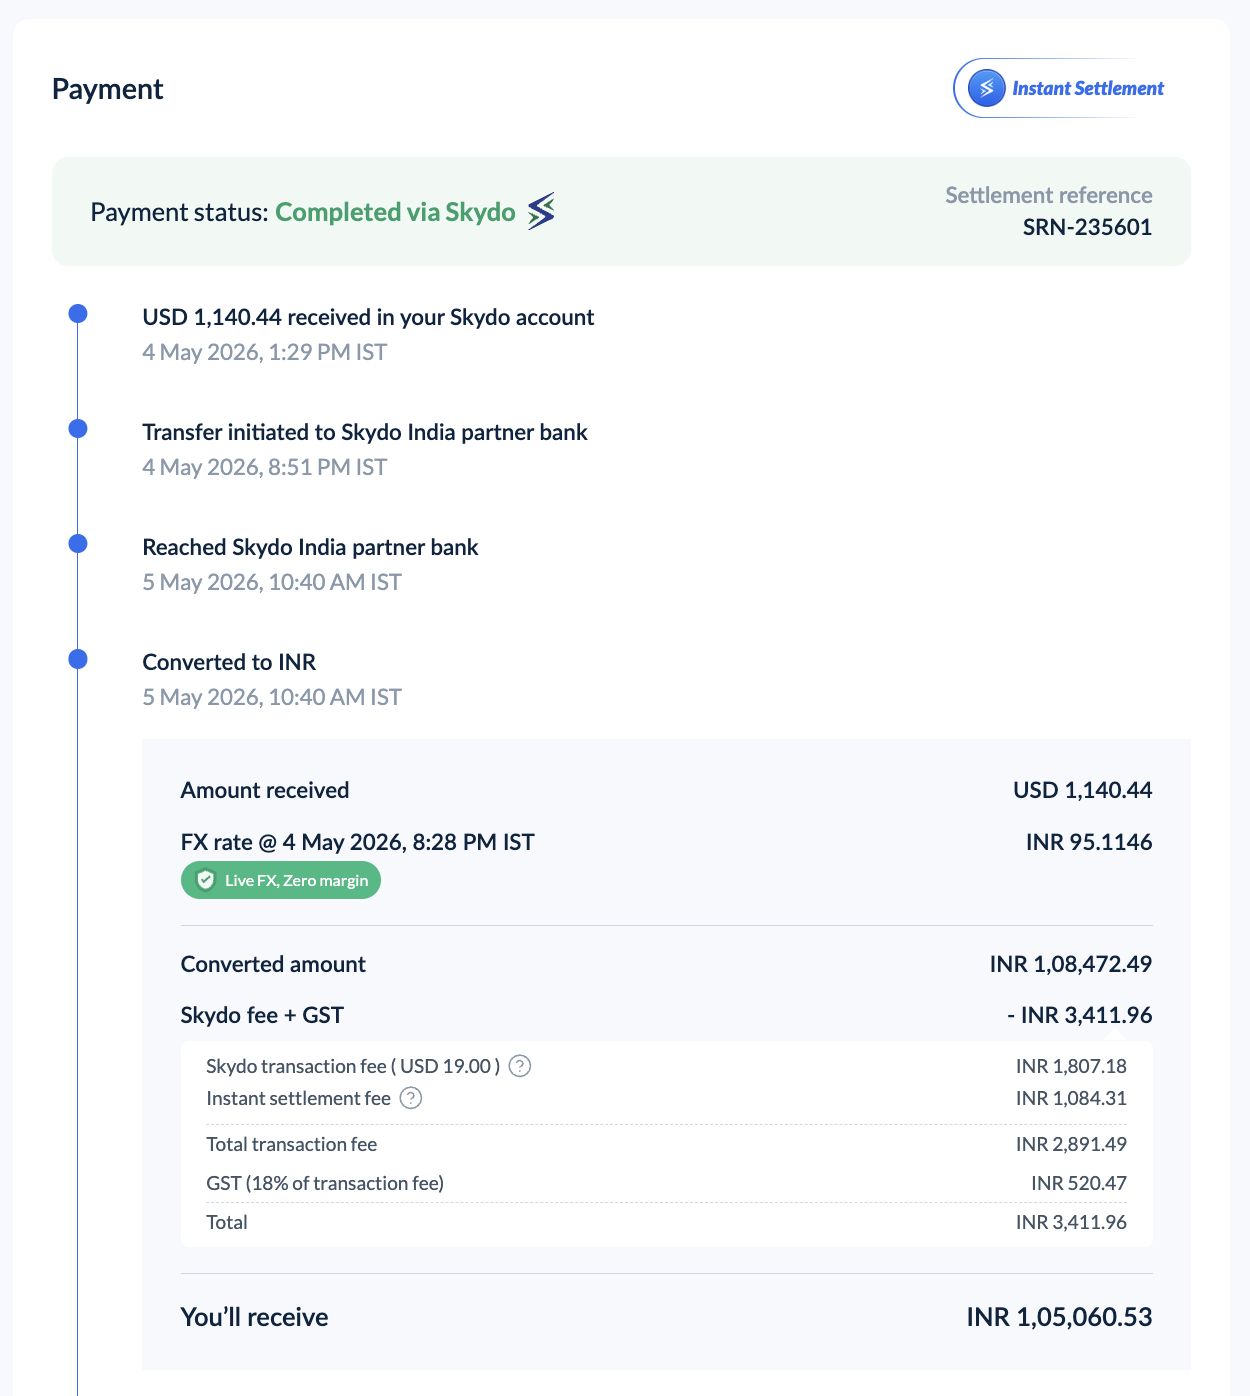
Task: Click transaction fee value INR 1,807.18
Action: [x=1071, y=1066]
